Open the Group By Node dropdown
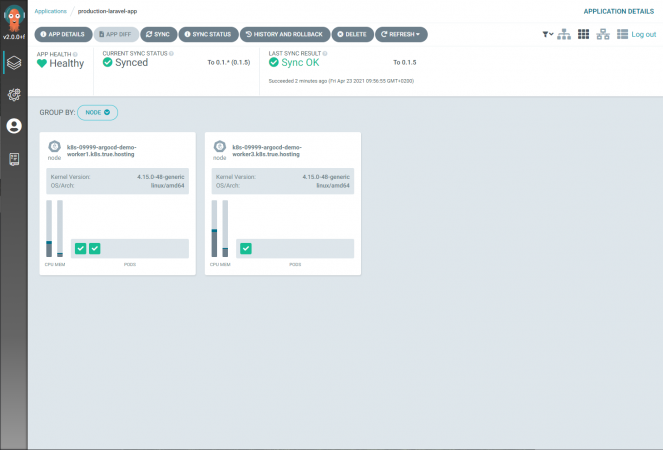 (98, 112)
